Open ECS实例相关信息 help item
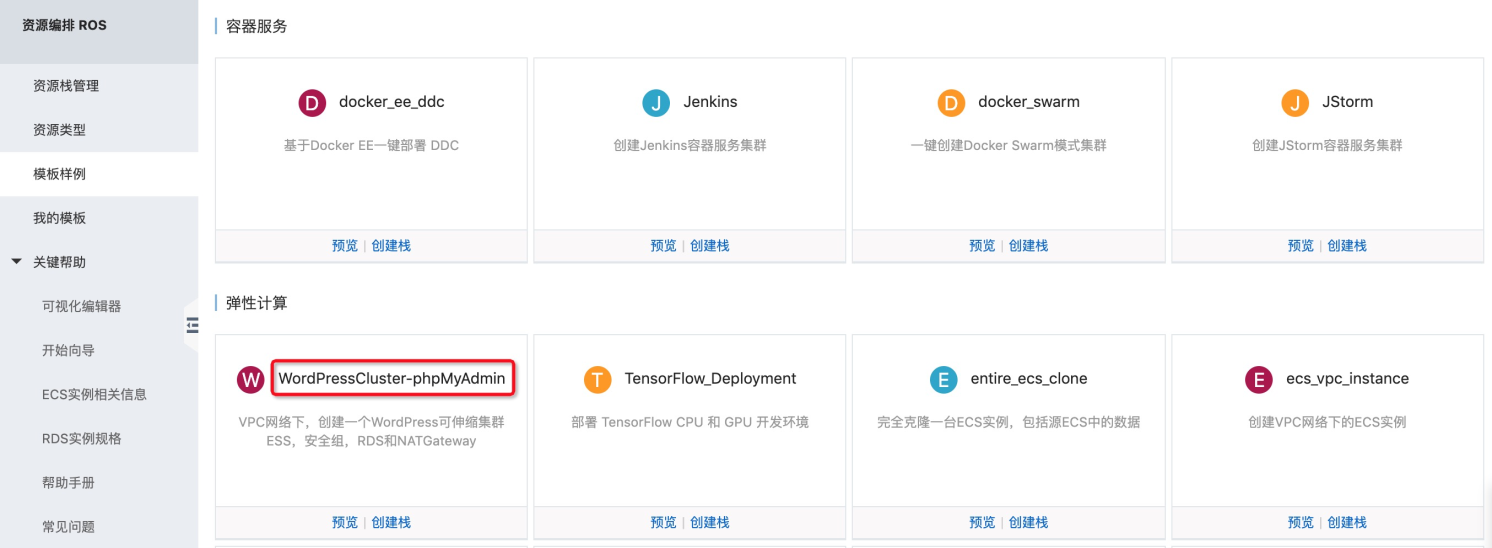The width and height of the screenshot is (1492, 548). (x=94, y=394)
